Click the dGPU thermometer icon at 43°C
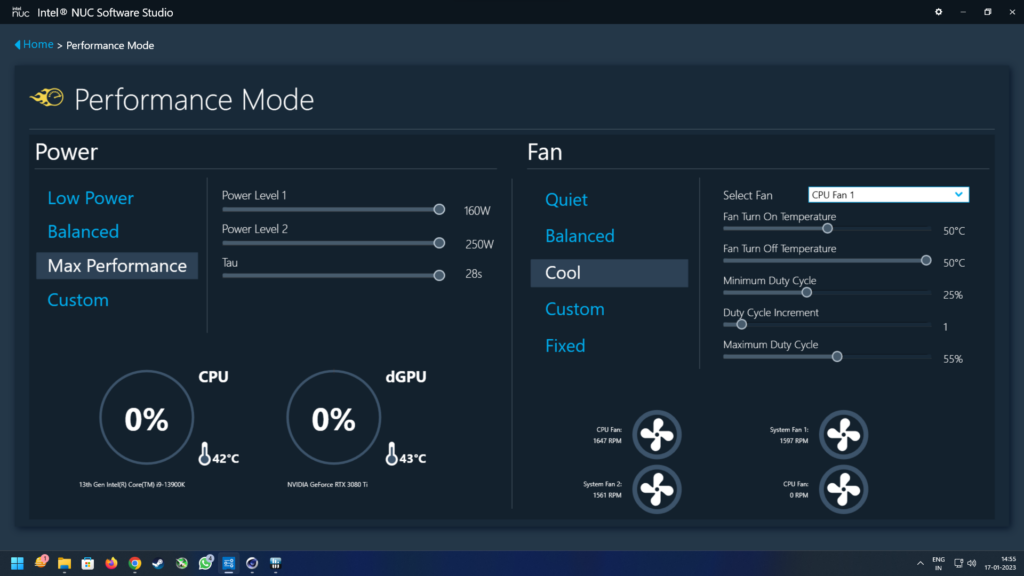1024x576 pixels. click(x=391, y=454)
